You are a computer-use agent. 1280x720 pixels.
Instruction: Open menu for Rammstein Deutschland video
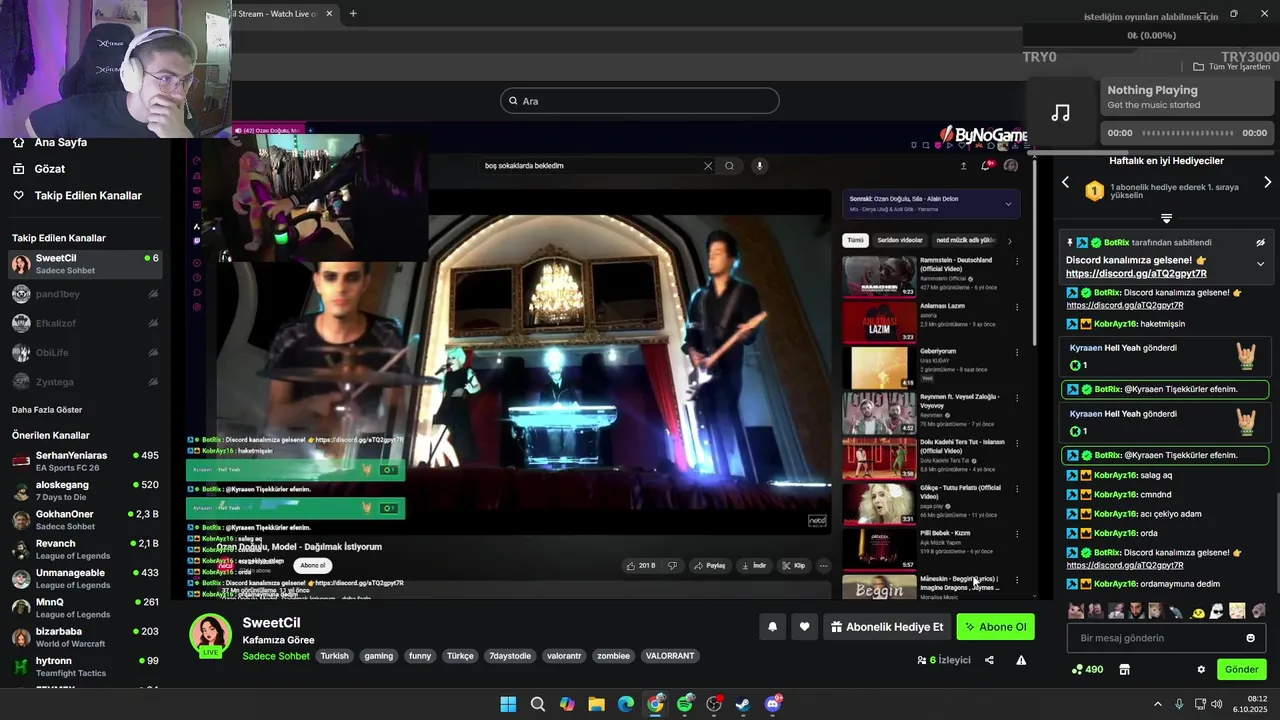tap(1017, 261)
